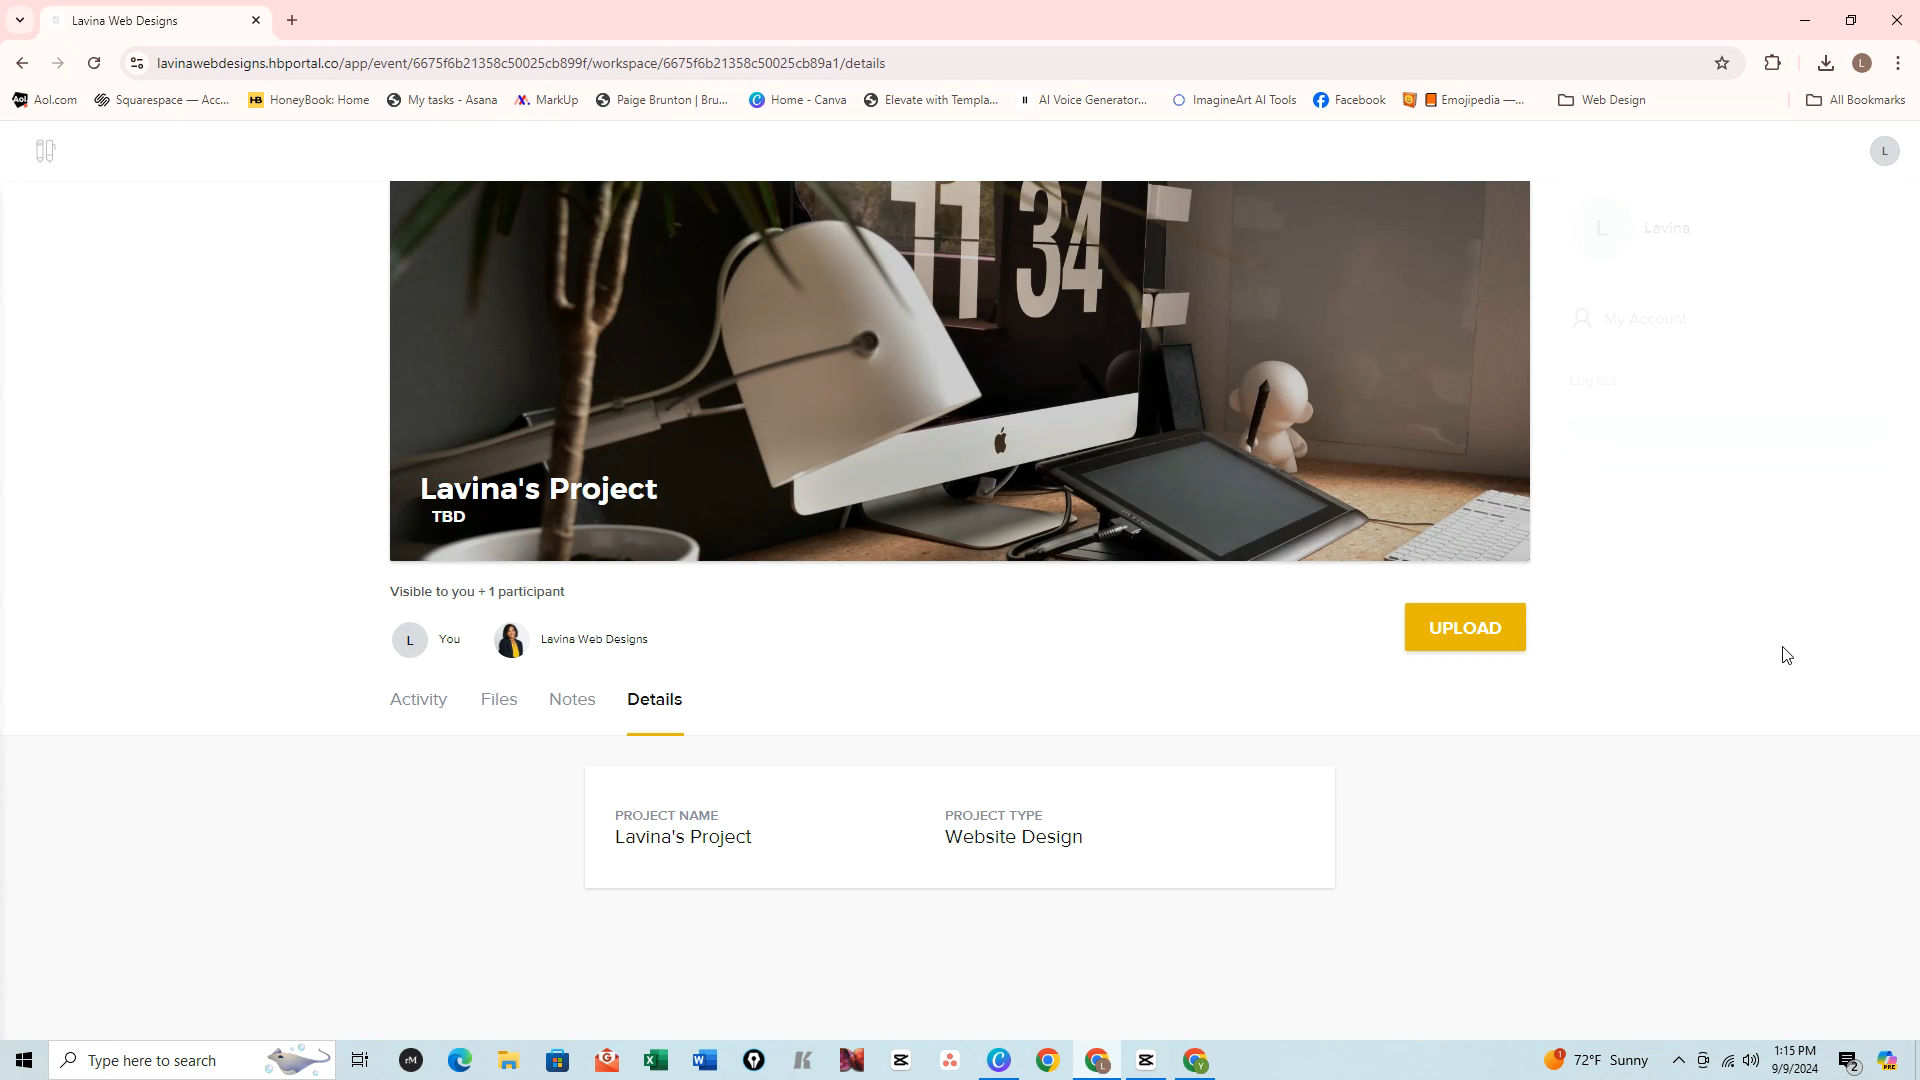The height and width of the screenshot is (1080, 1920).
Task: Open Microsoft Store from the taskbar
Action: click(558, 1060)
